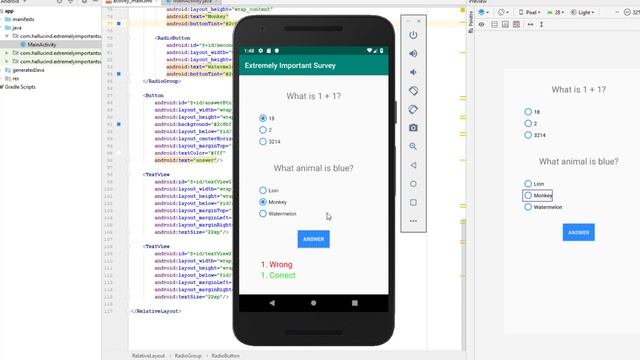Click the zoom out minus icon in Preview
The image size is (640, 360).
[x=627, y=12]
